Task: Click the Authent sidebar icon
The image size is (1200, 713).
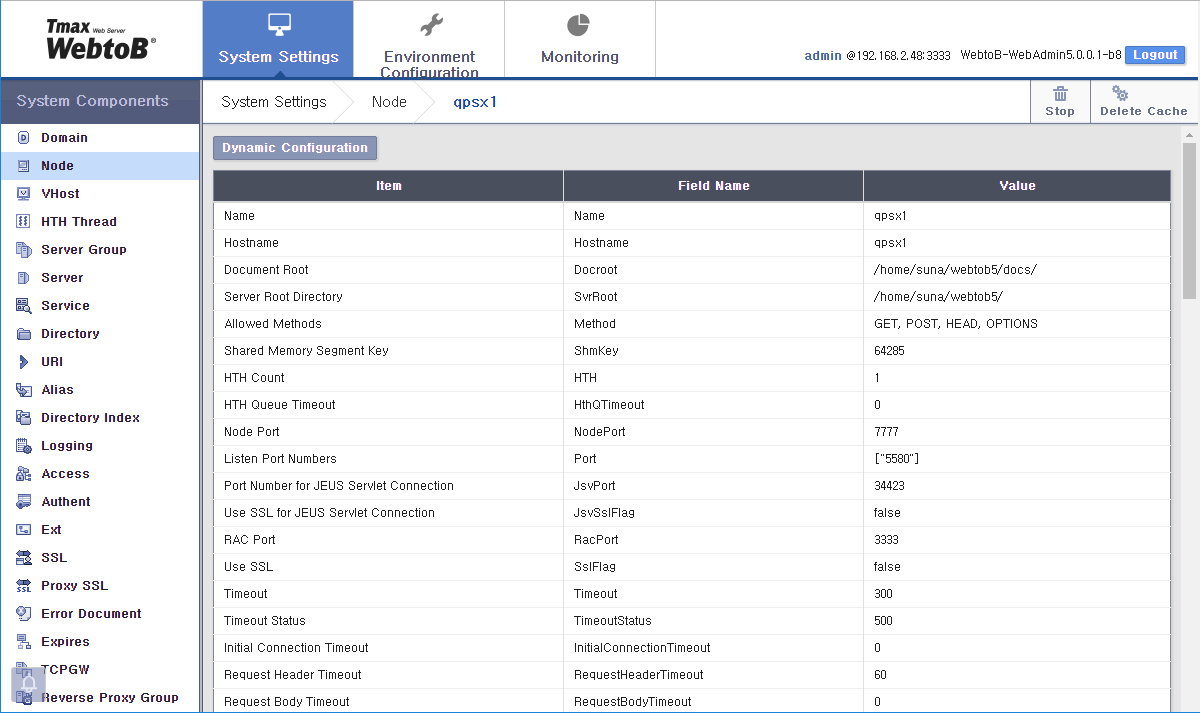Action: pos(24,502)
